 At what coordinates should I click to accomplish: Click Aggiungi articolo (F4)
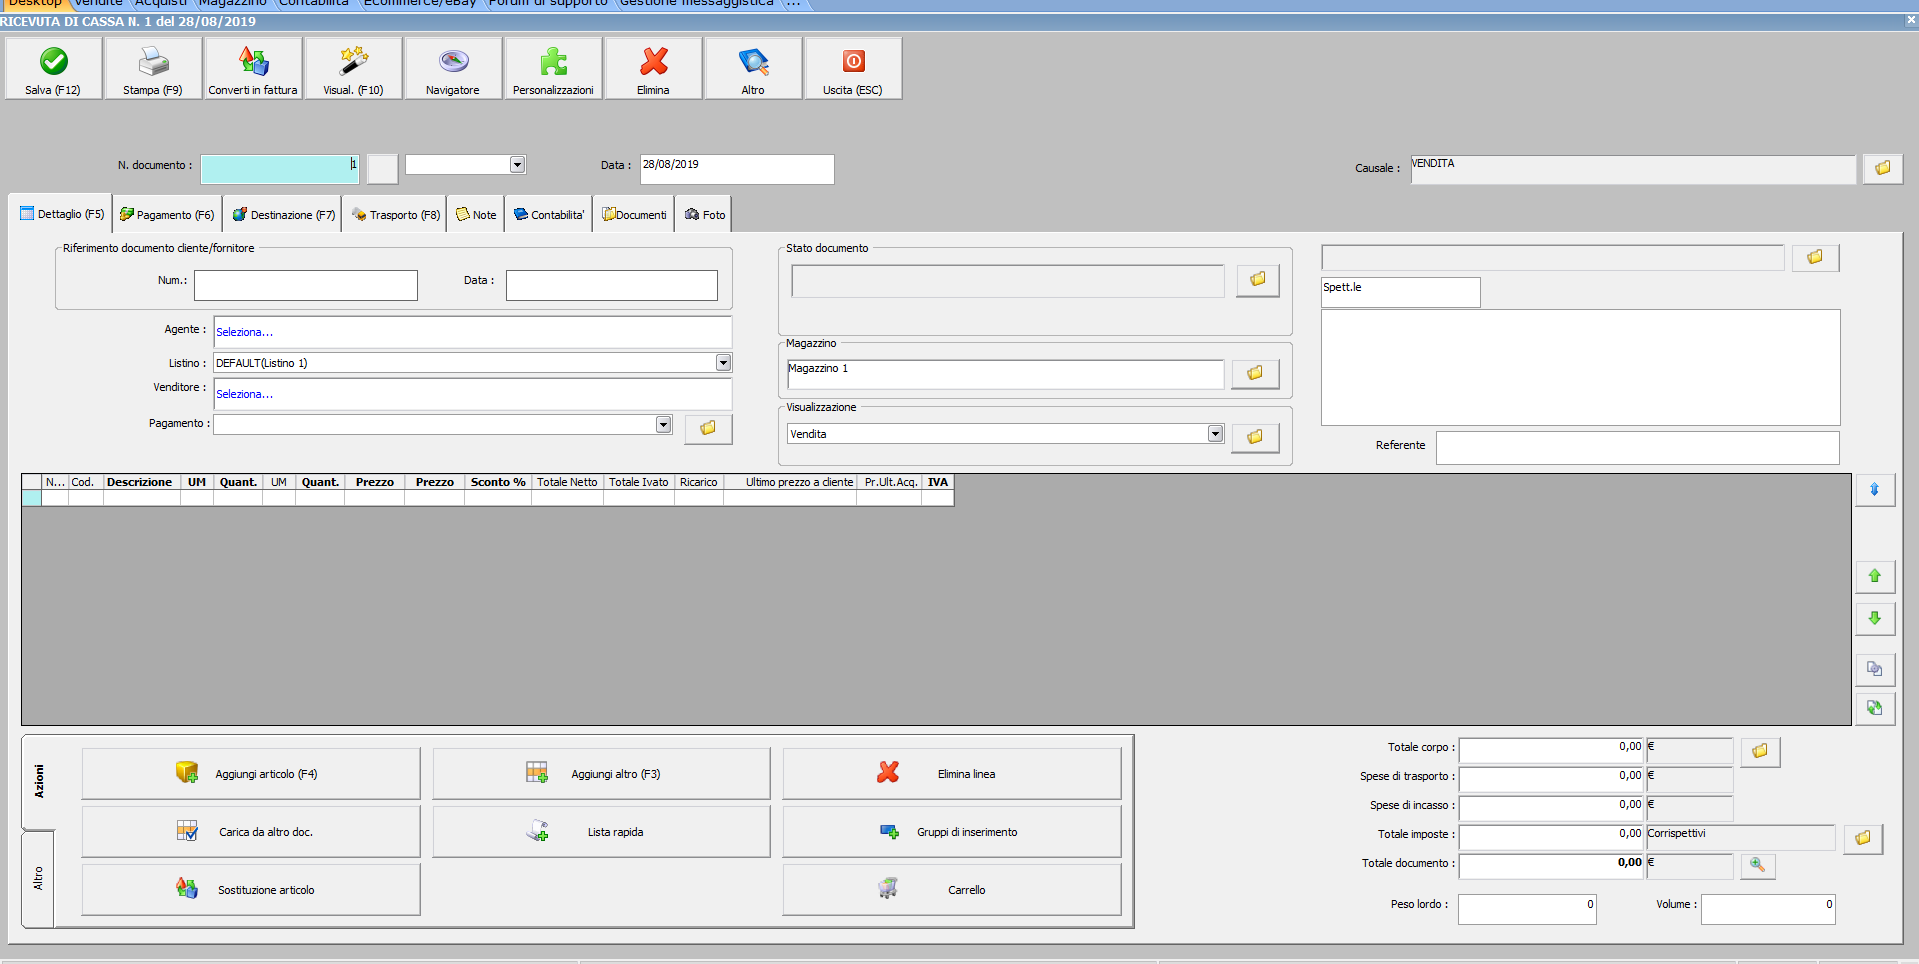click(251, 774)
